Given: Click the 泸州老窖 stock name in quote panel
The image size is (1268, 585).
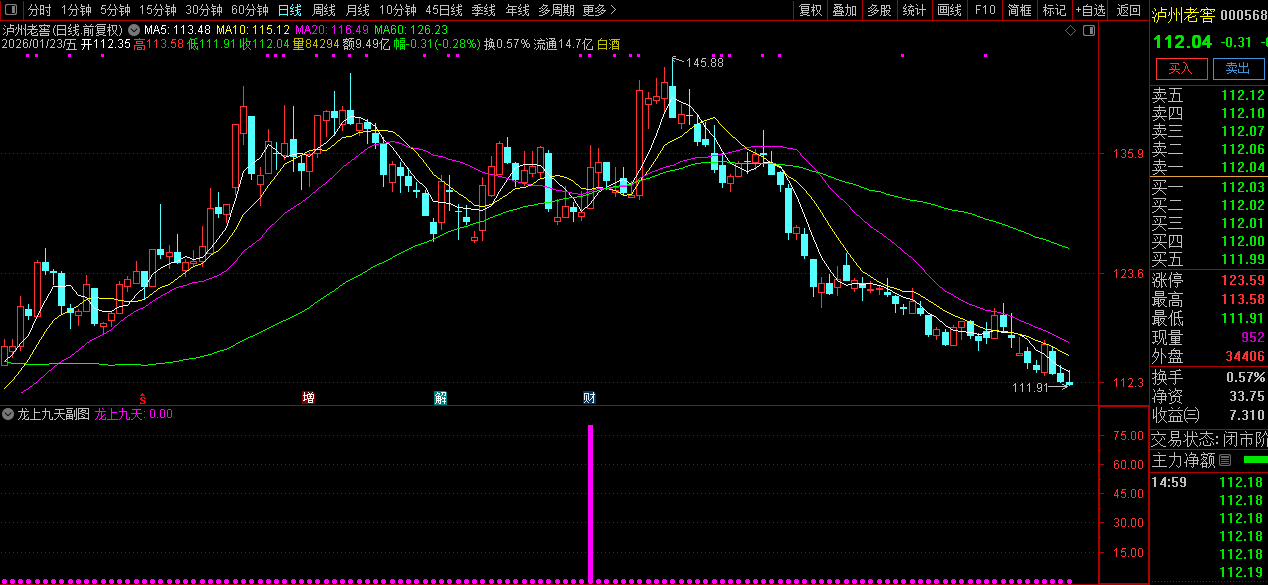Looking at the screenshot, I should pos(1182,15).
